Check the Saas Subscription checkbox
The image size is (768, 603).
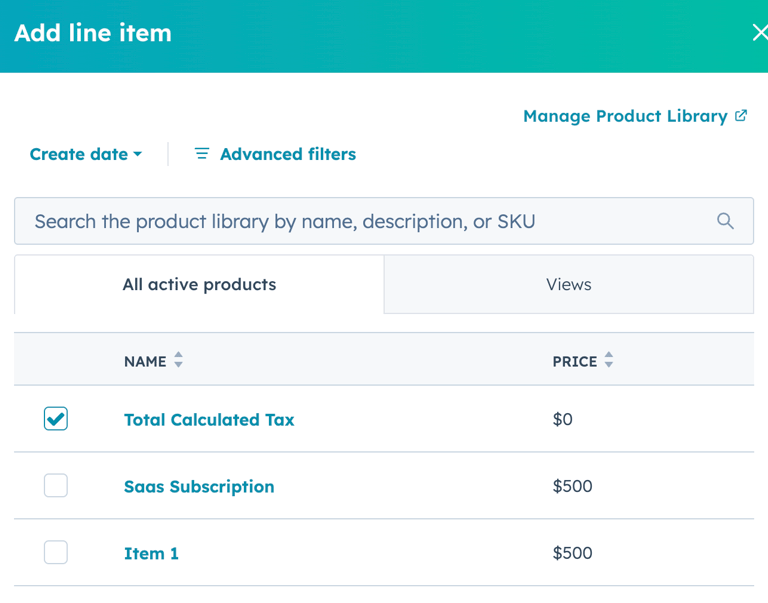point(56,486)
